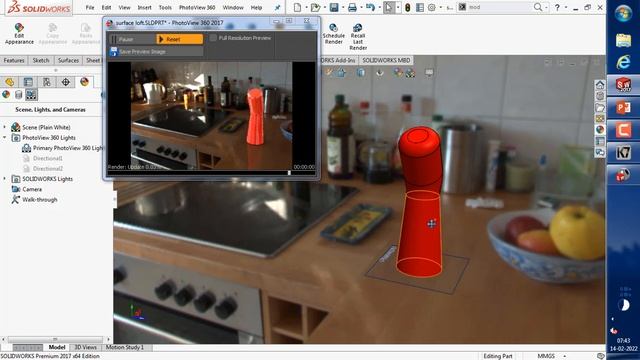Click the Windows Start orb
Screen dimensions: 640x360
tap(623, 14)
